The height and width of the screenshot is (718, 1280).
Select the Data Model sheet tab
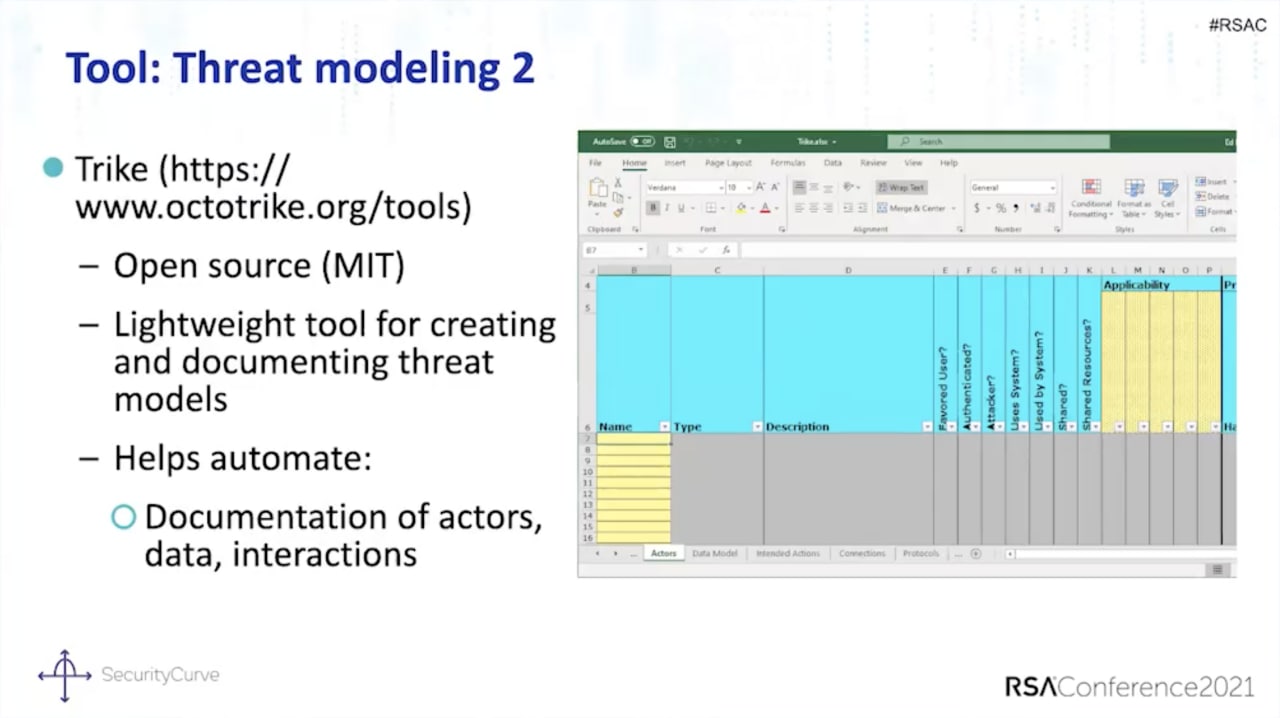715,553
